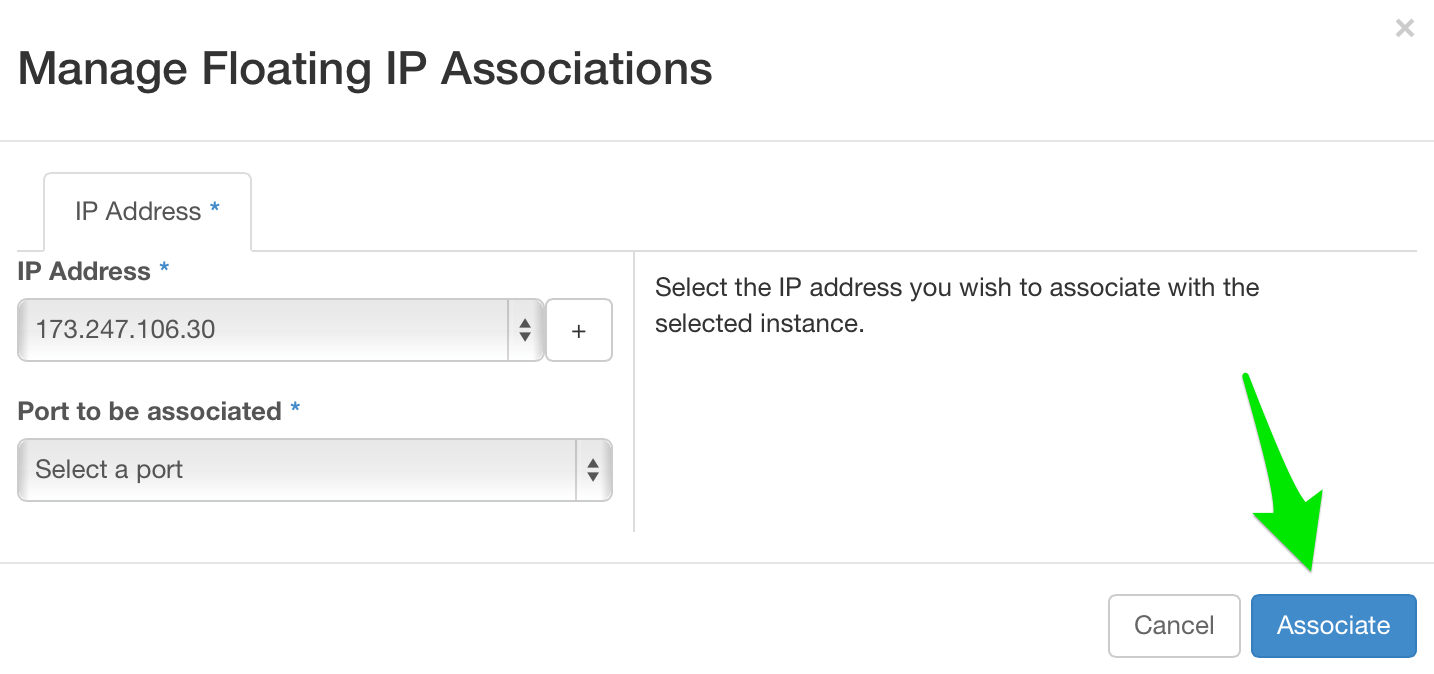Click the Associate button
Viewport: 1434px width, 674px height.
point(1333,625)
